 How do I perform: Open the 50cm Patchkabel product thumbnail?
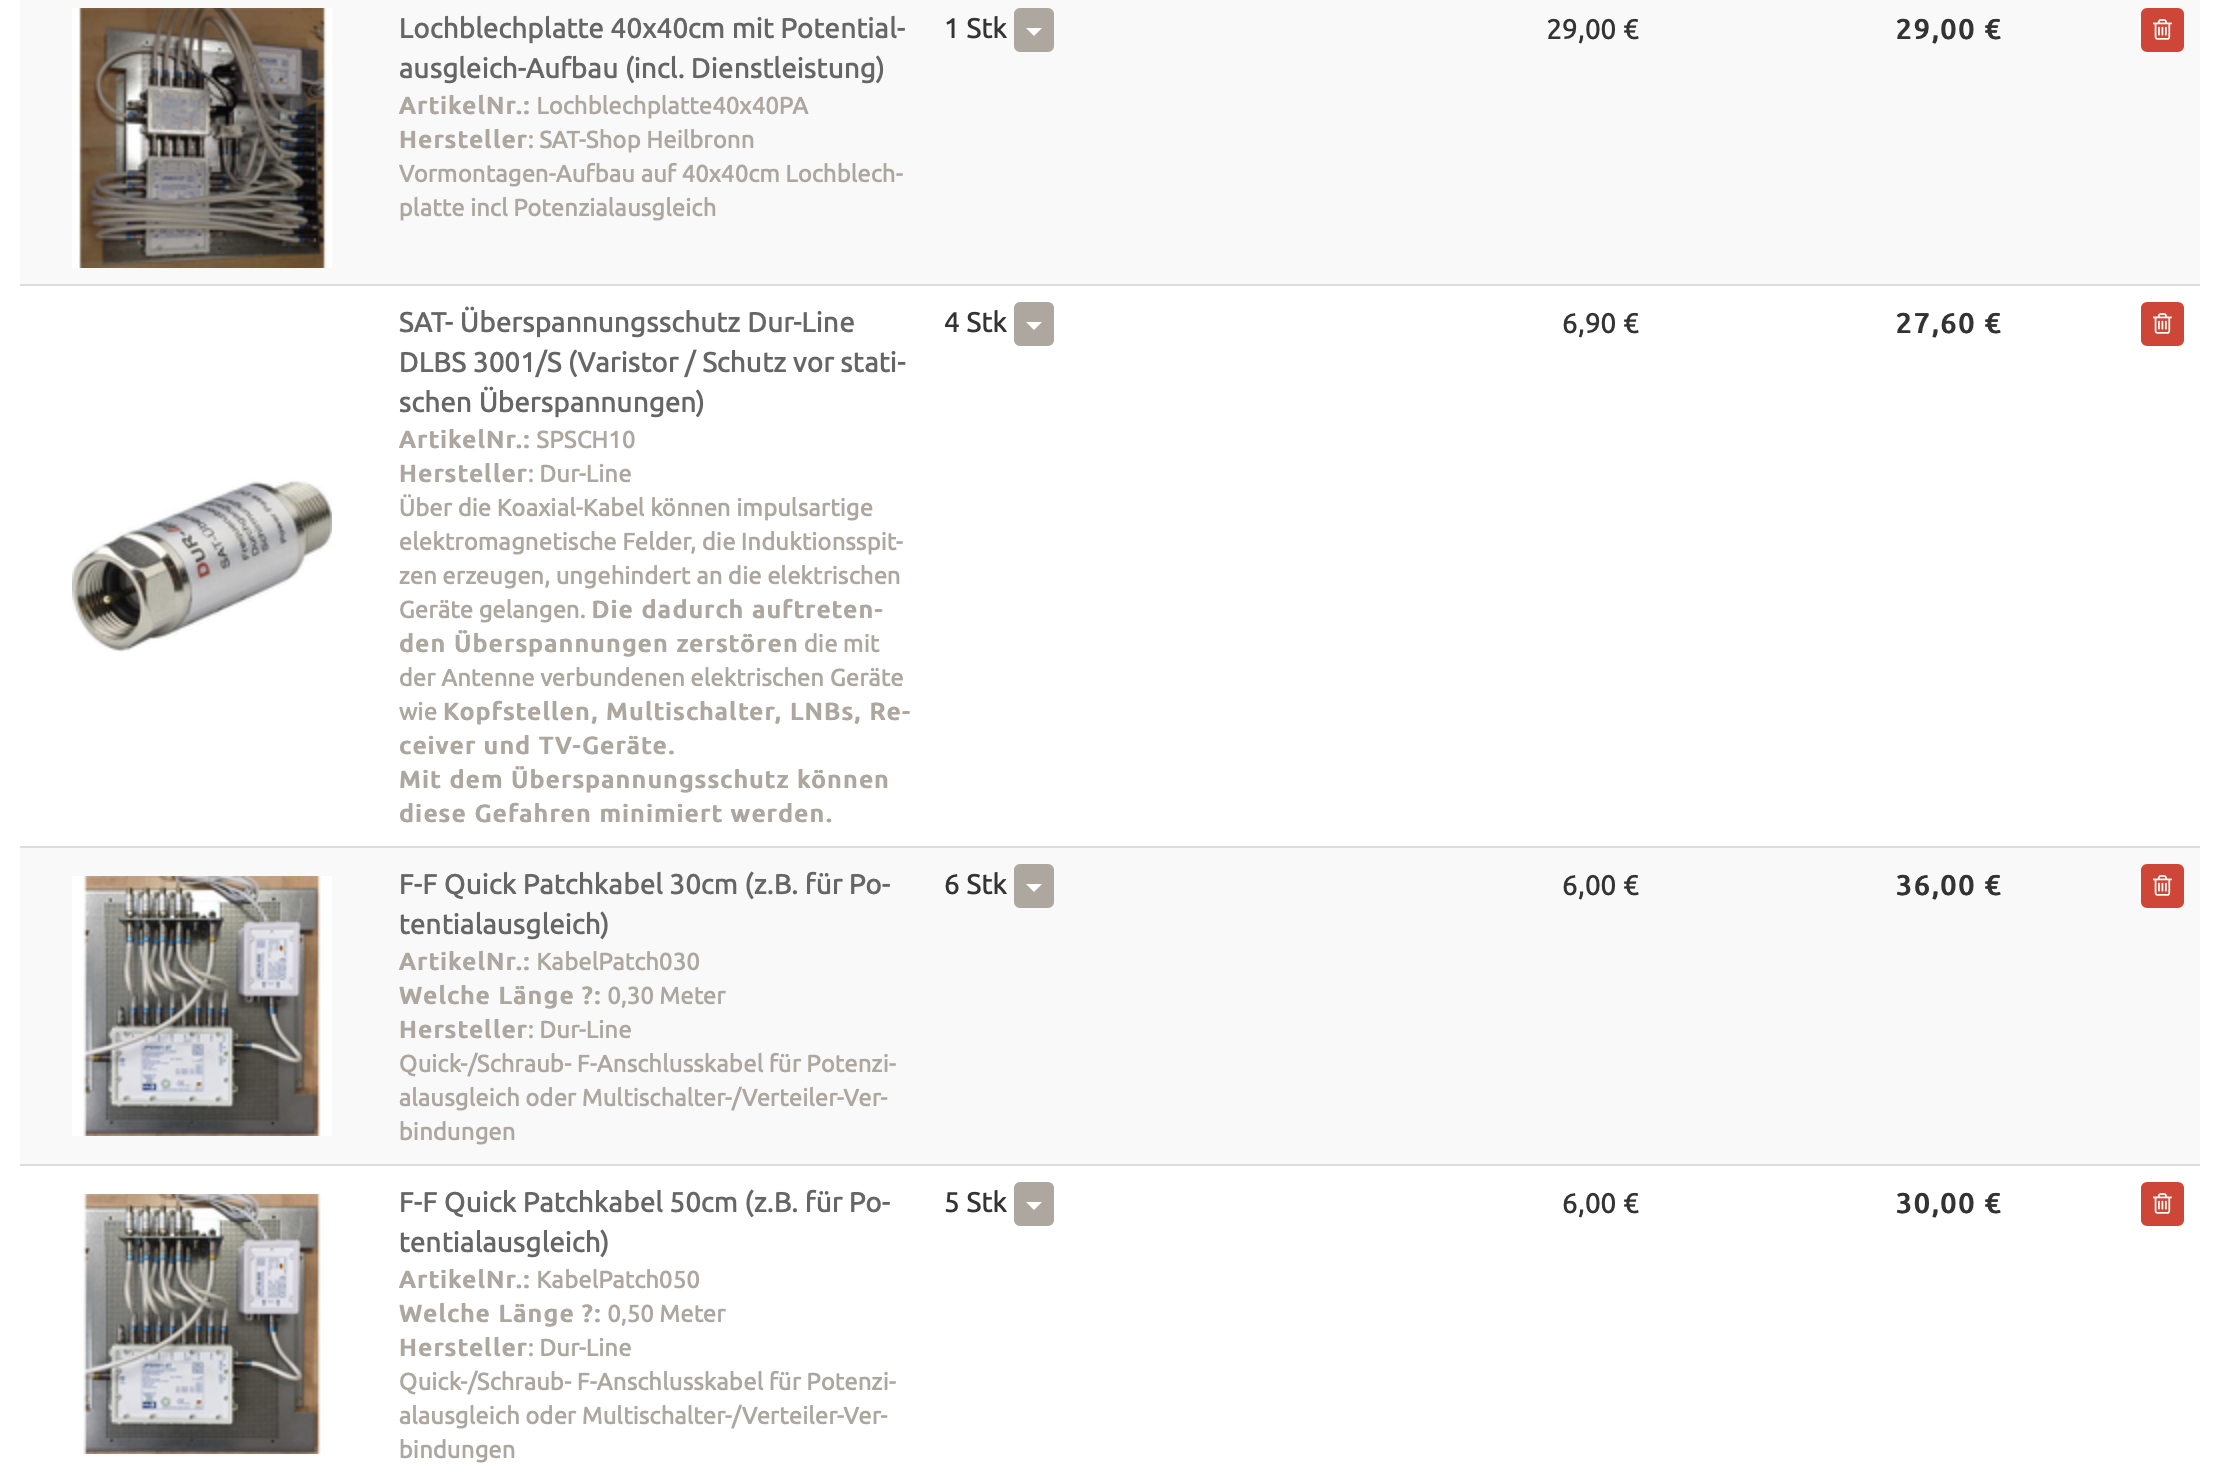click(x=202, y=1324)
